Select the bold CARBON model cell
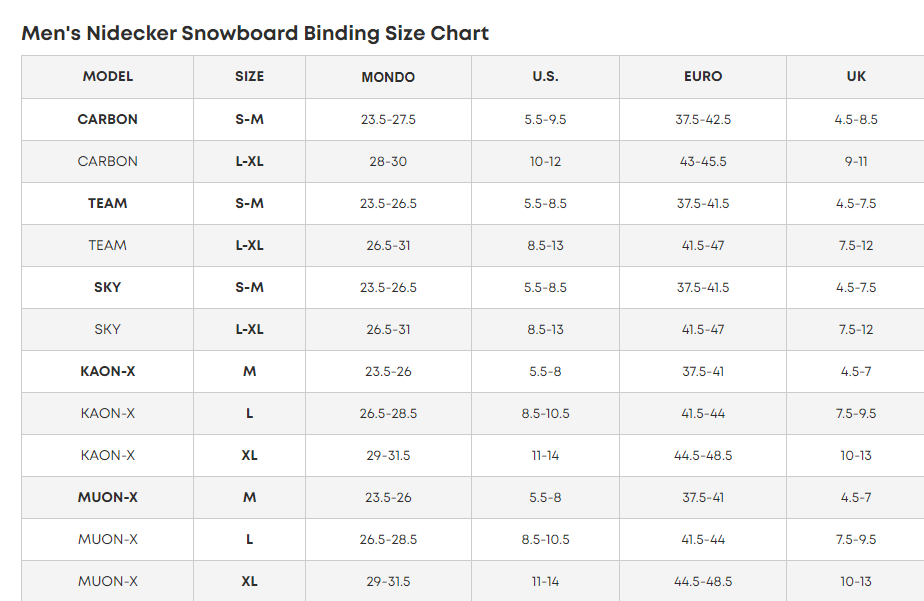924x601 pixels. pos(108,119)
